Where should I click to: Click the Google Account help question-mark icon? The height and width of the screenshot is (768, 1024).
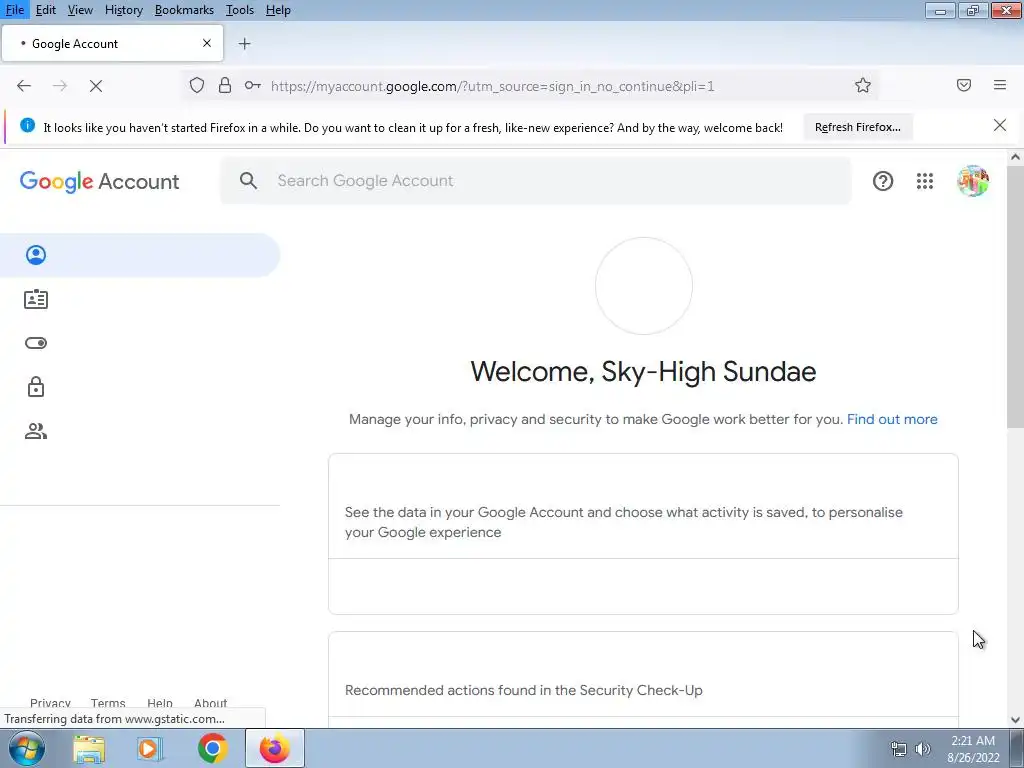[883, 181]
